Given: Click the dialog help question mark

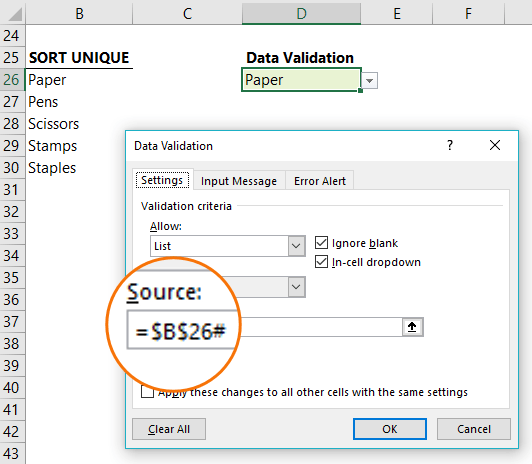Looking at the screenshot, I should pos(450,145).
